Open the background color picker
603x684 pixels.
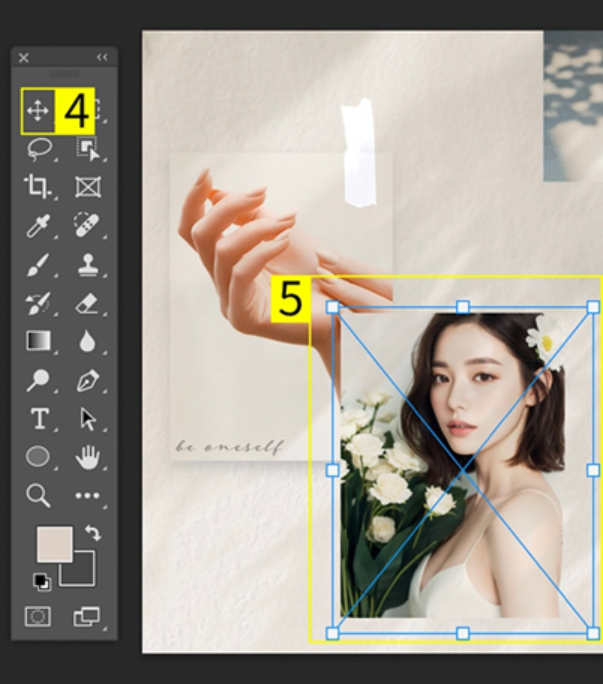point(85,575)
